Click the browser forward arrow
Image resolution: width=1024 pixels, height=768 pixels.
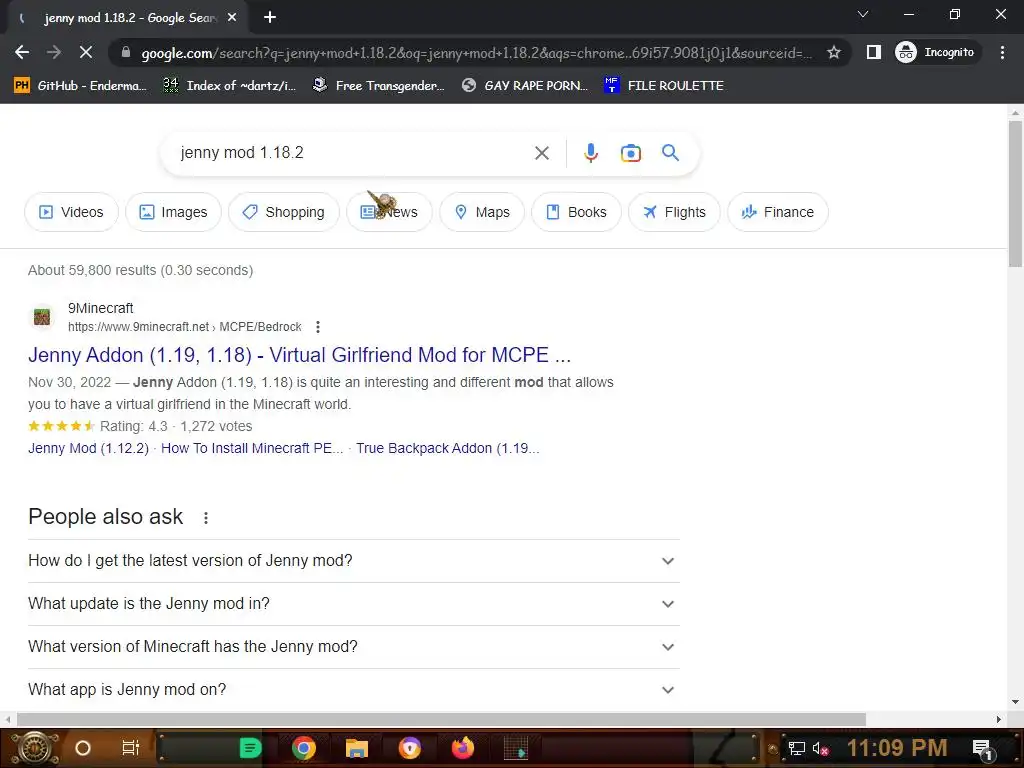(54, 52)
